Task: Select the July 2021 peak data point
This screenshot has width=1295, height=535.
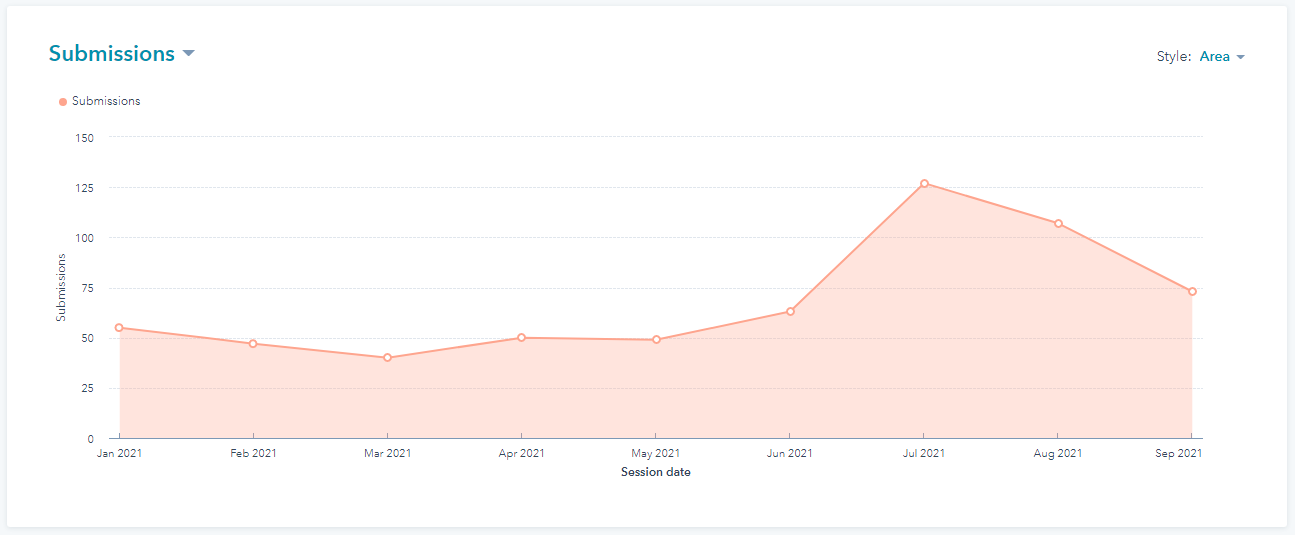Action: click(924, 183)
